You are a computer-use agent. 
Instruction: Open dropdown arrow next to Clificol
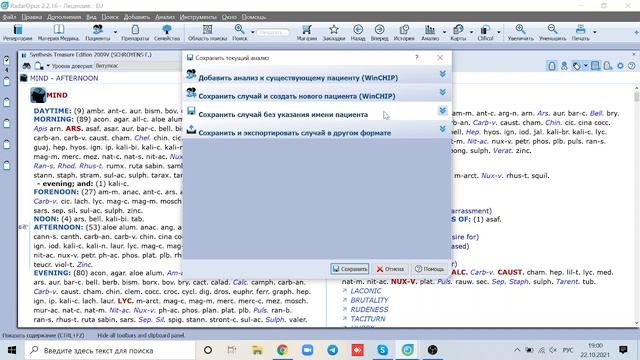tap(499, 32)
